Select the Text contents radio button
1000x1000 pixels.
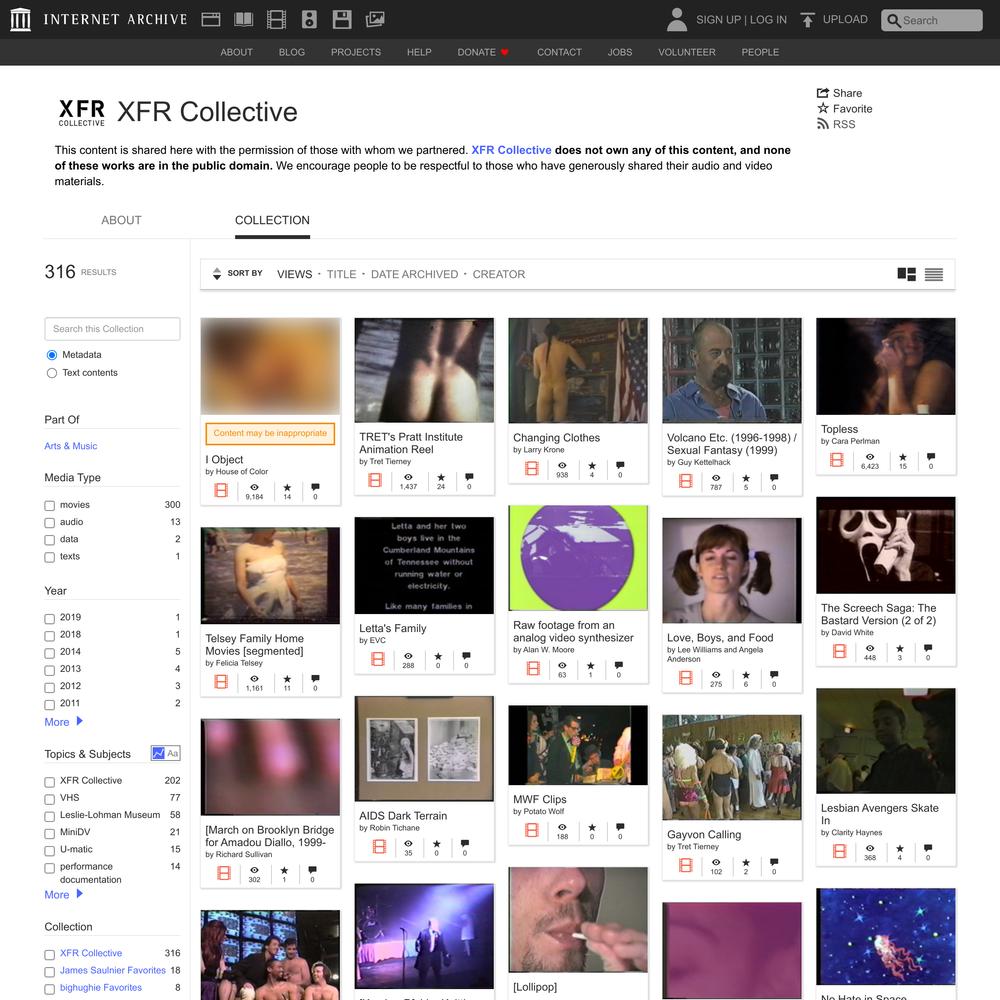pyautogui.click(x=52, y=373)
